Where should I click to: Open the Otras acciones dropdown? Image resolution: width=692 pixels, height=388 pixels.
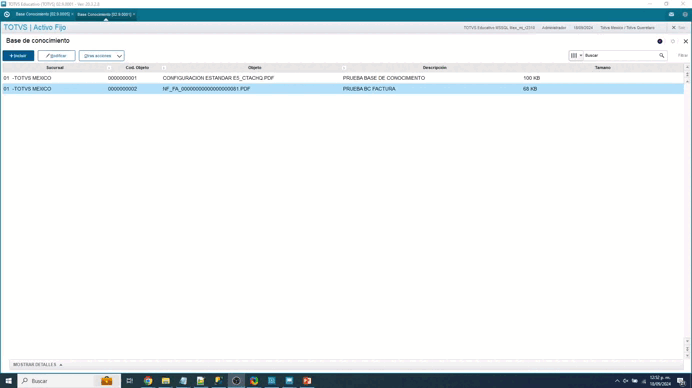[x=102, y=56]
